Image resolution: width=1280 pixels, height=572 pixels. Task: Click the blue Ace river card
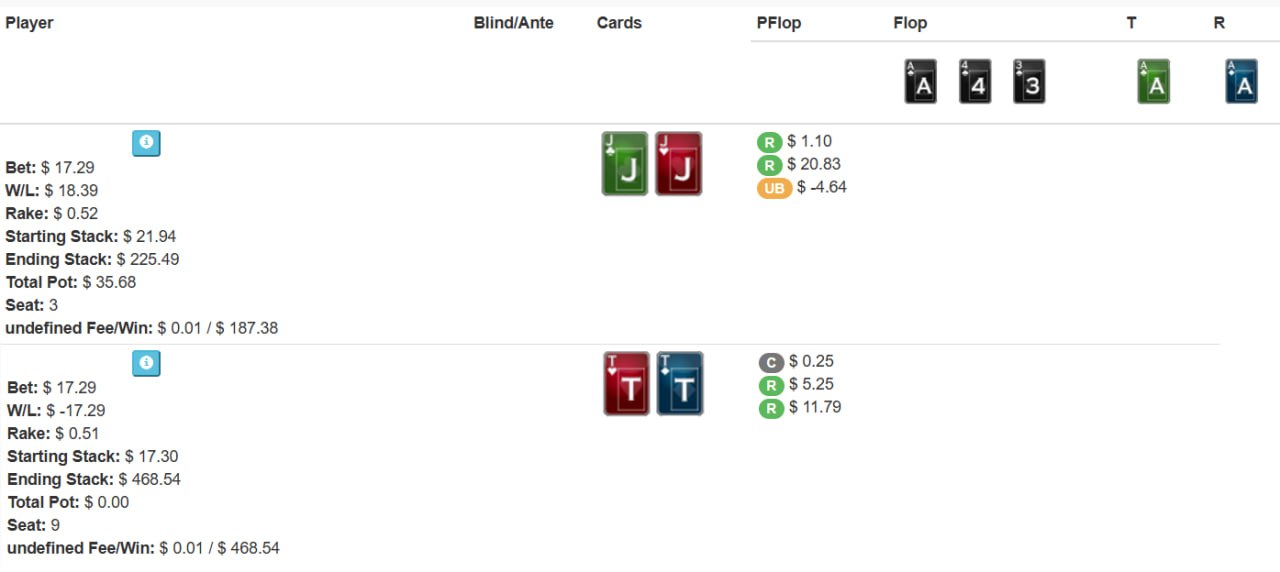(x=1242, y=82)
